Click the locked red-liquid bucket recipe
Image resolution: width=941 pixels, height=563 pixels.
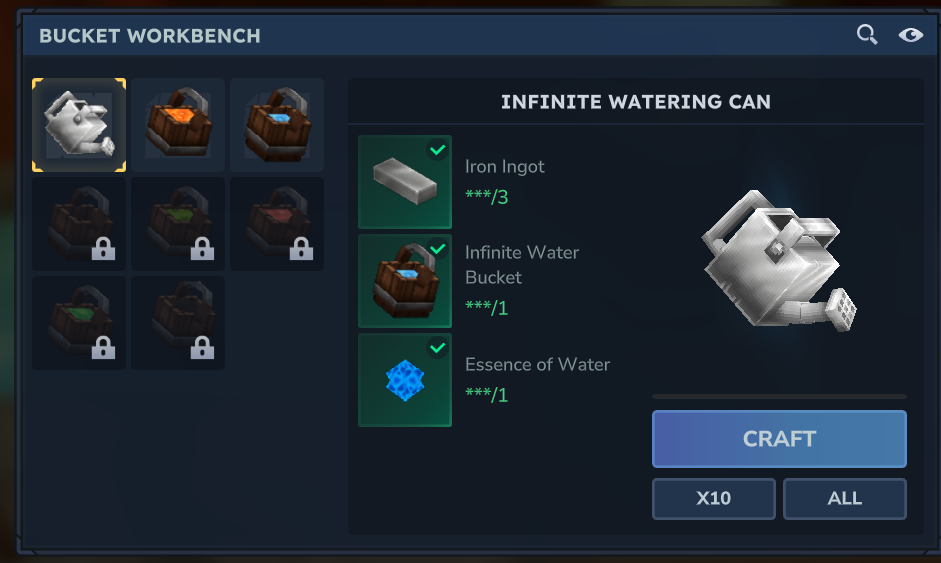[277, 224]
